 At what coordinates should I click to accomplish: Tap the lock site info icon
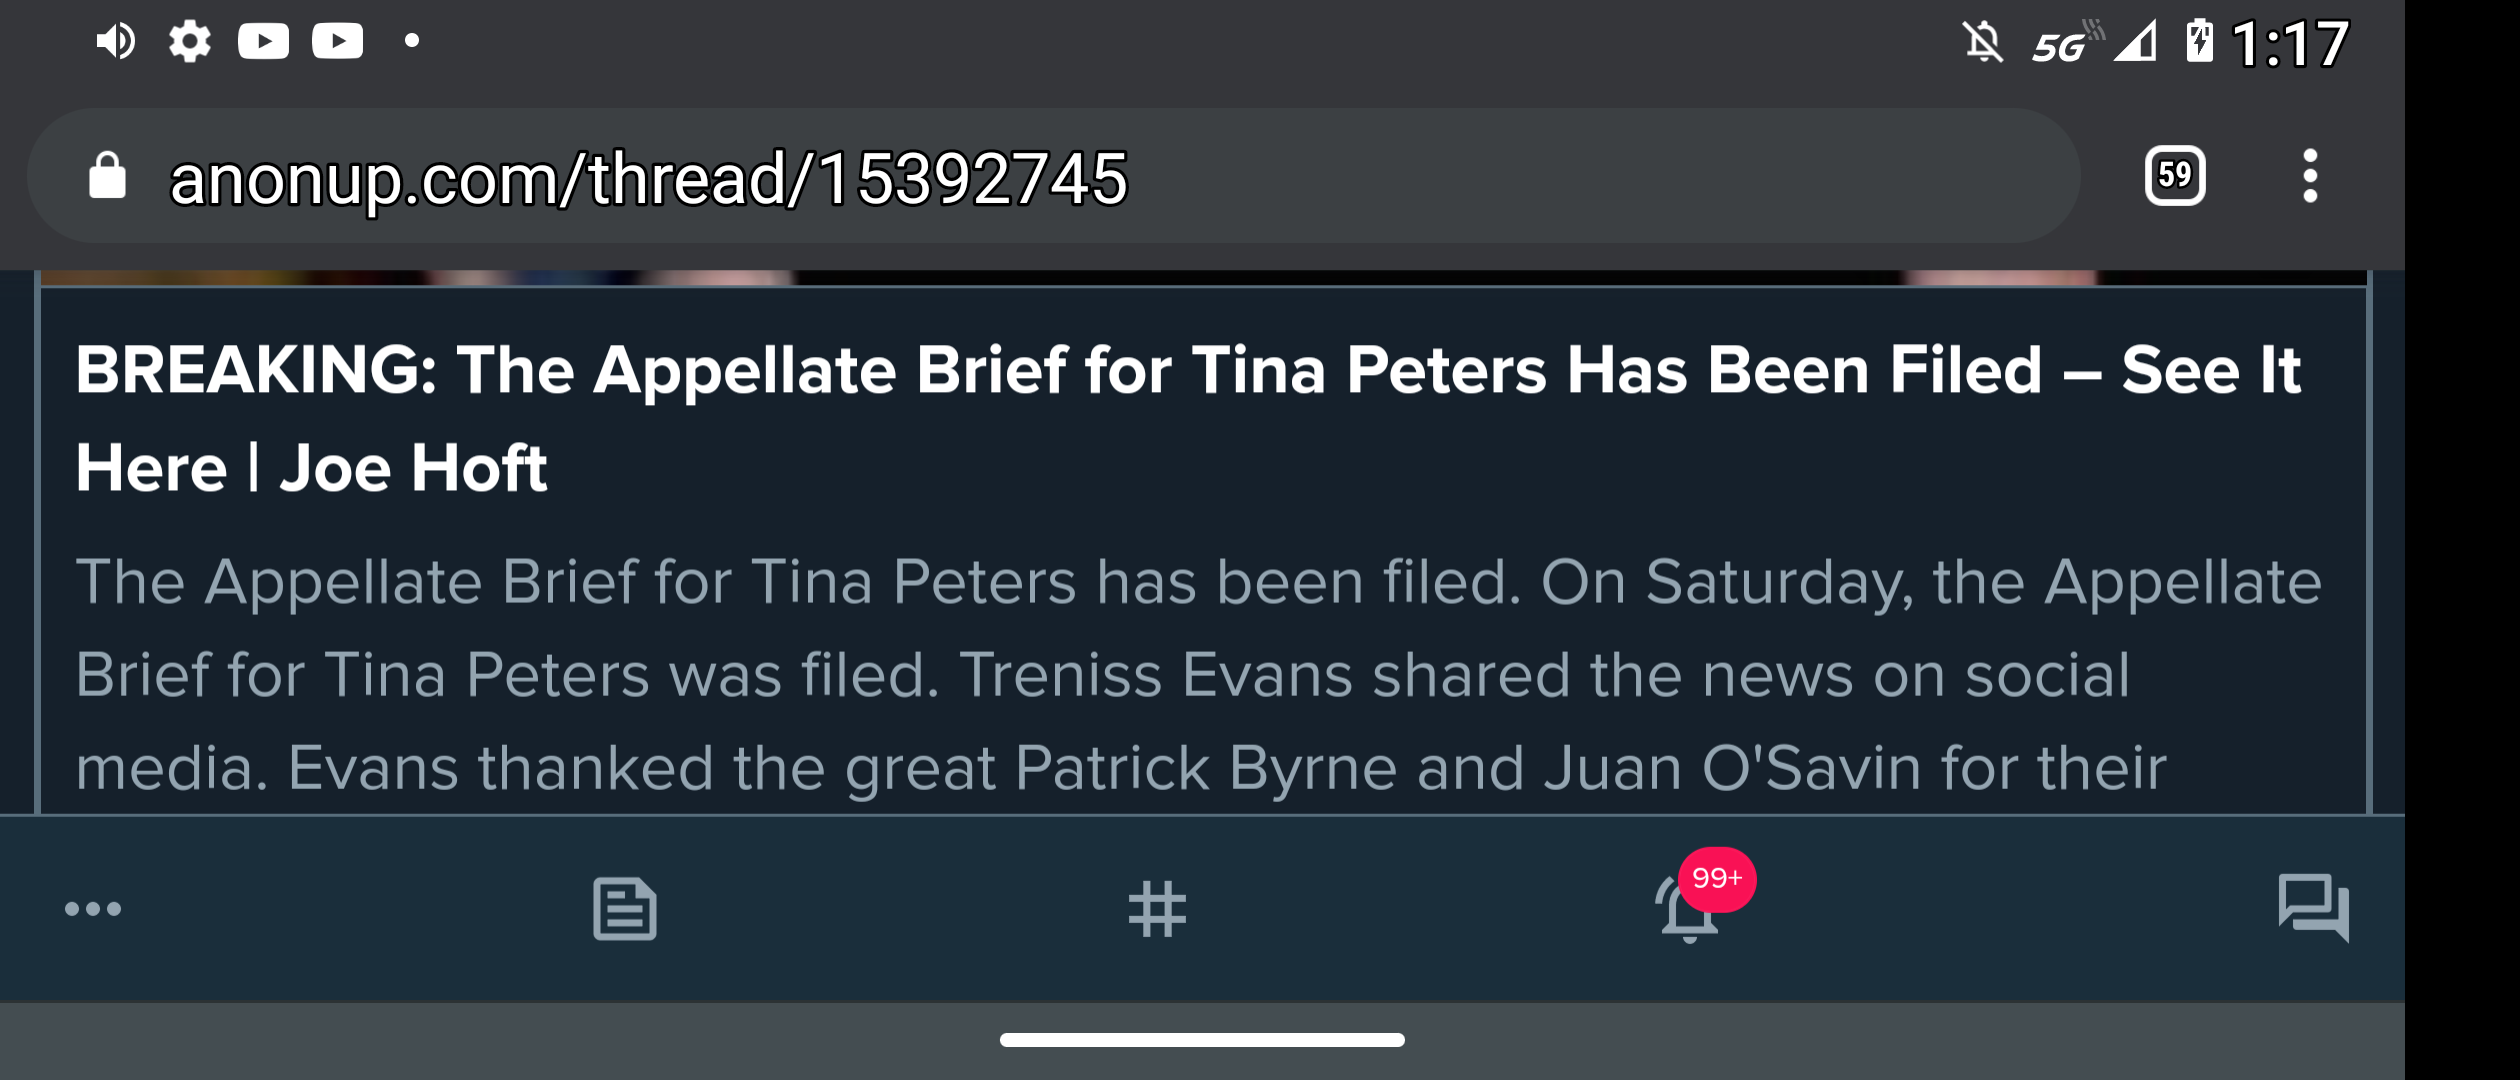(108, 177)
